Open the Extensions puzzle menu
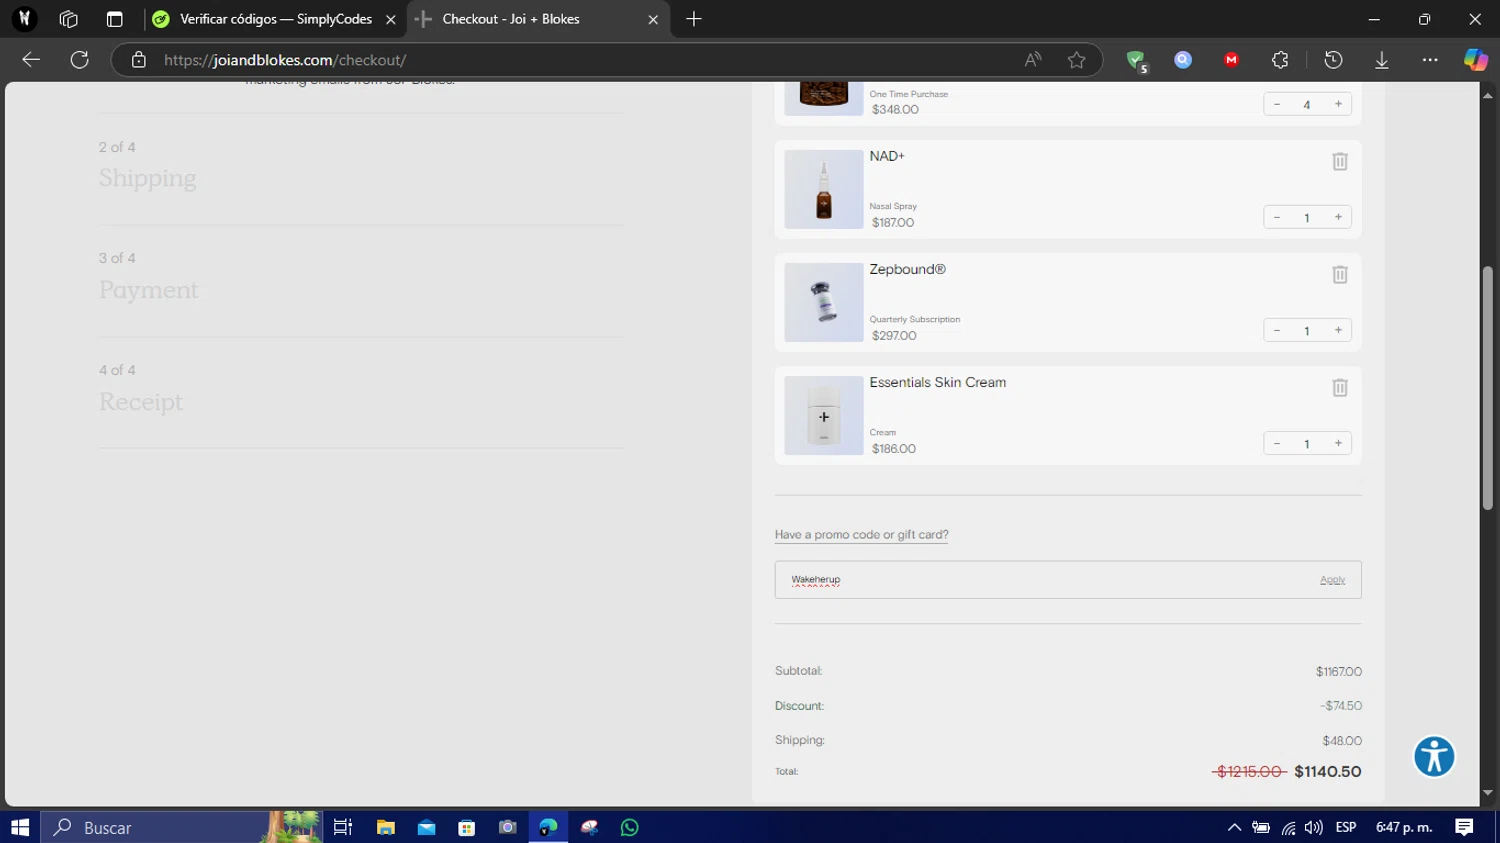Viewport: 1500px width, 843px height. pyautogui.click(x=1280, y=60)
